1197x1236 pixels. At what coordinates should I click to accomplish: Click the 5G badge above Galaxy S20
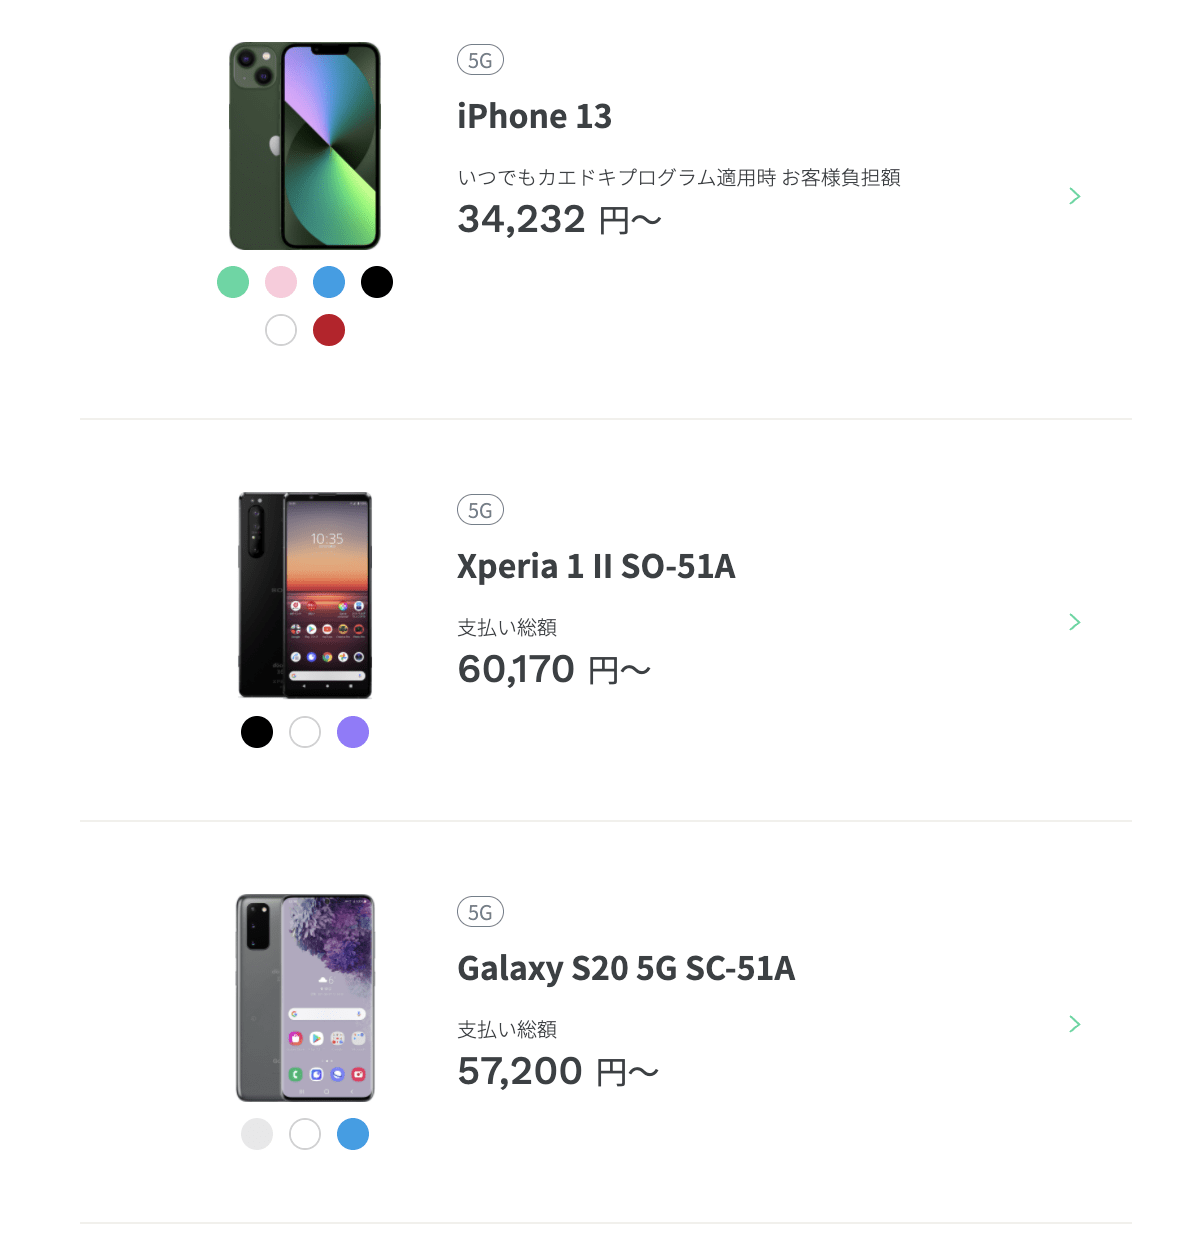(480, 912)
